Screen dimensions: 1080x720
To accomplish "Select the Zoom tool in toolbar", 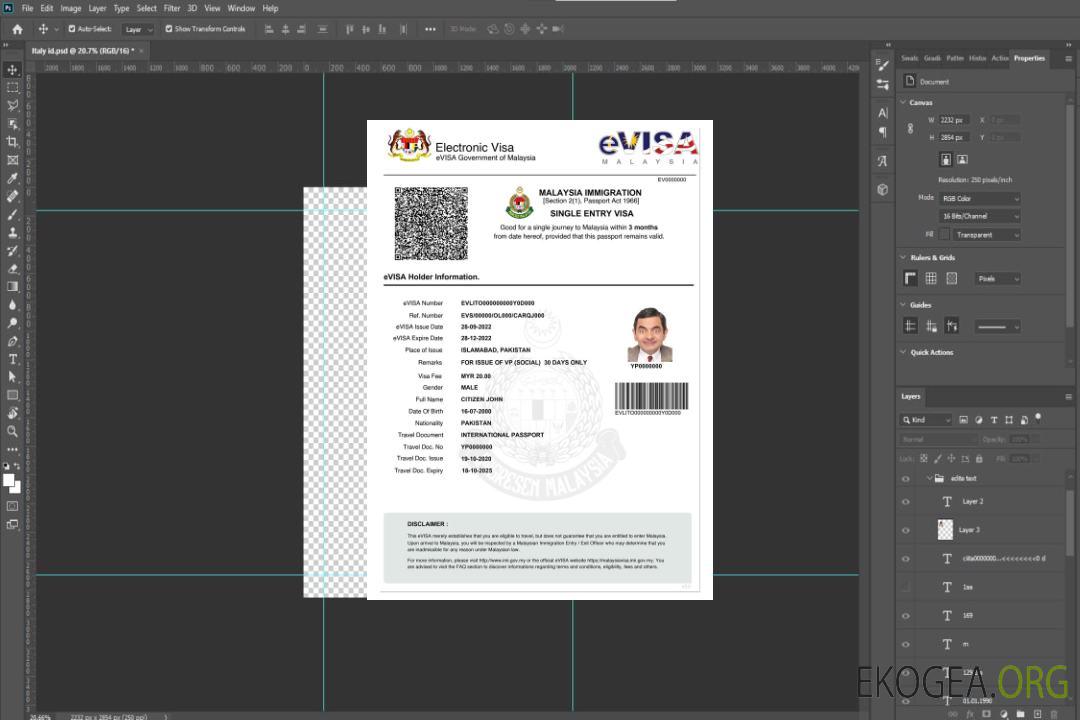I will [12, 431].
